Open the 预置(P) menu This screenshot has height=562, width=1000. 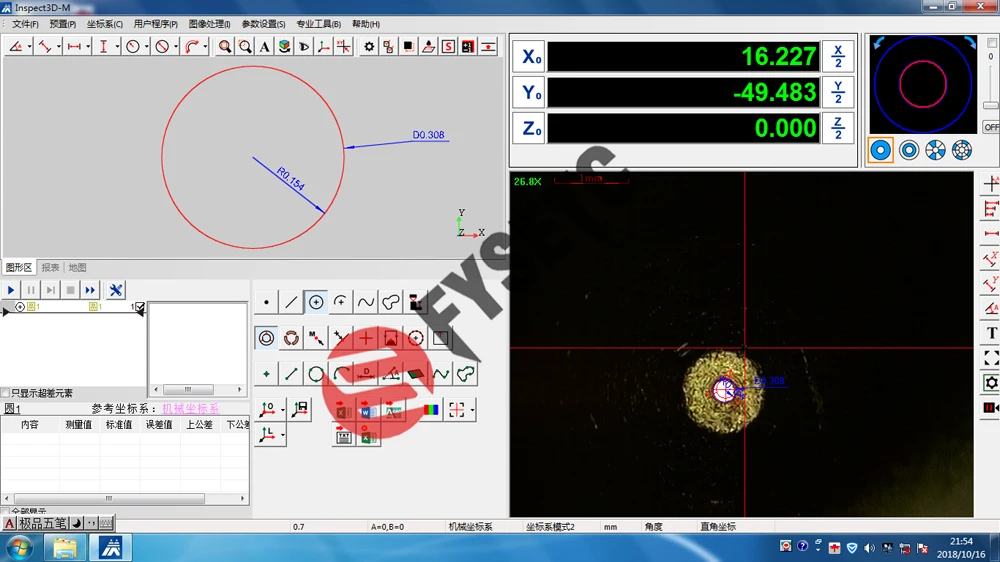pyautogui.click(x=62, y=24)
